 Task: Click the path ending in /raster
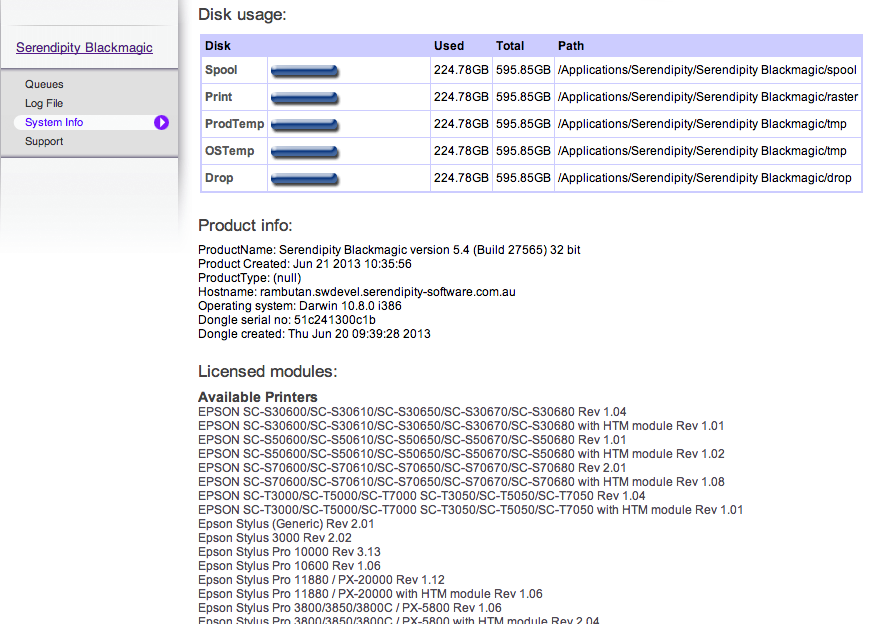pyautogui.click(x=708, y=97)
